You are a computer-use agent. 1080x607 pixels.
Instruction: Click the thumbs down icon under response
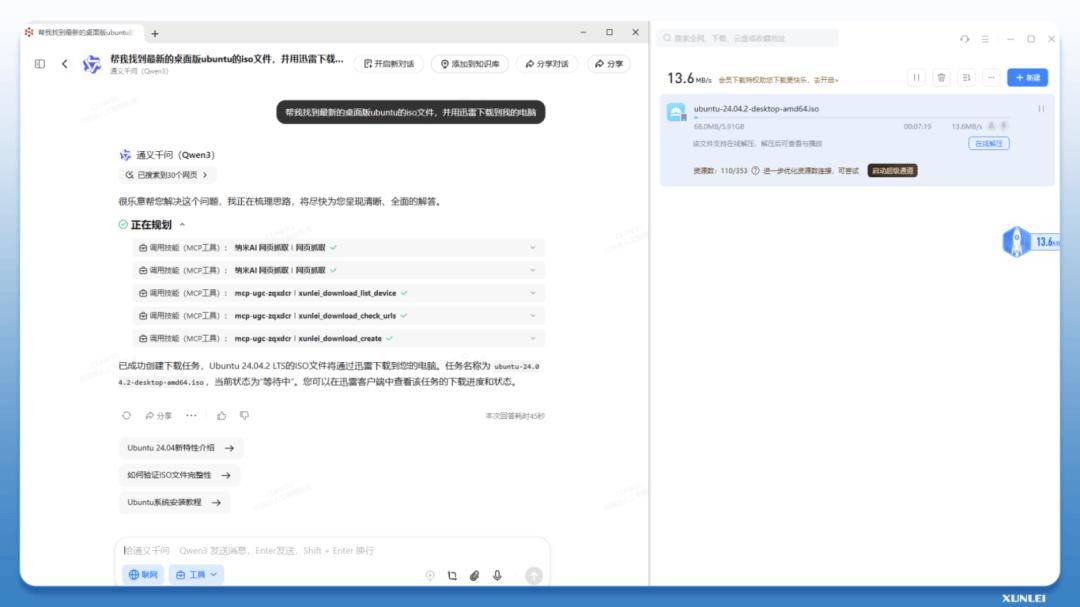(244, 415)
